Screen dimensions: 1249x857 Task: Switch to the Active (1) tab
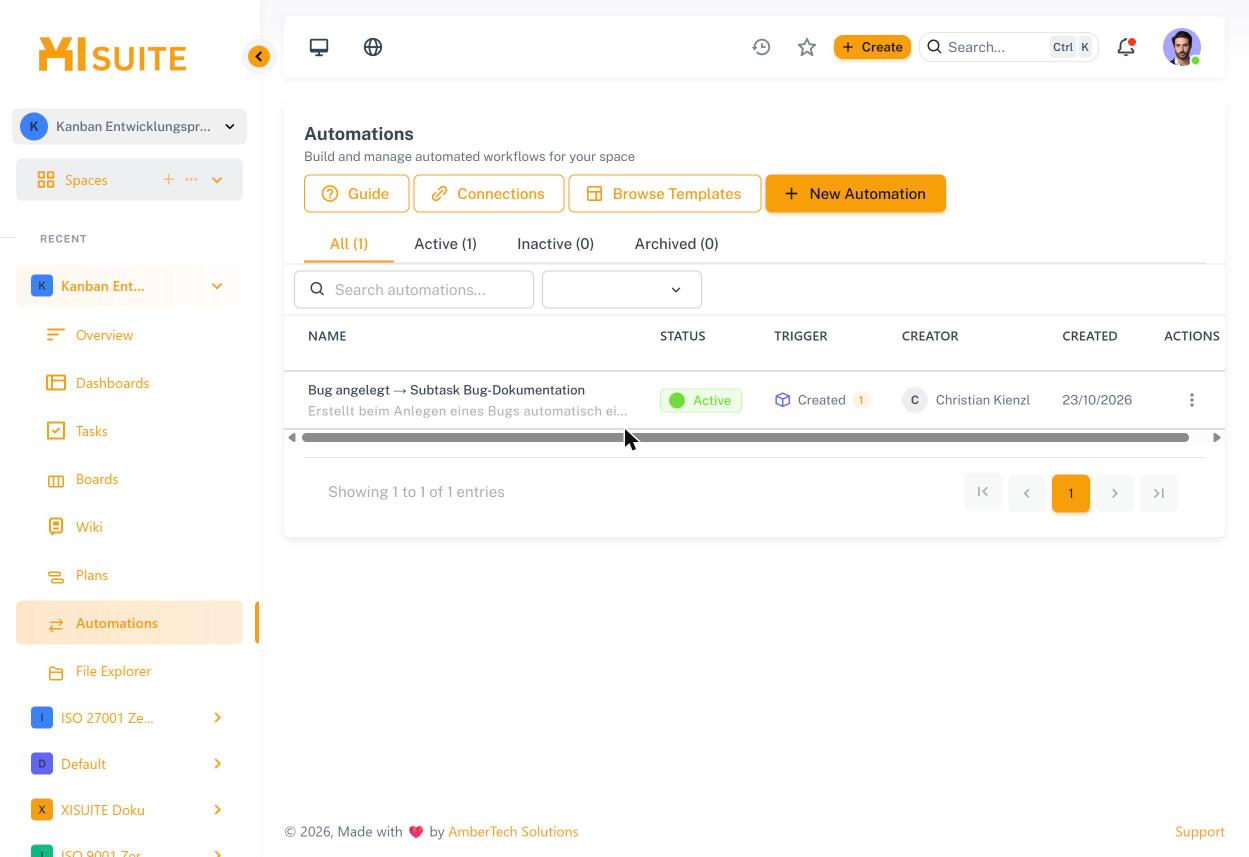click(445, 244)
